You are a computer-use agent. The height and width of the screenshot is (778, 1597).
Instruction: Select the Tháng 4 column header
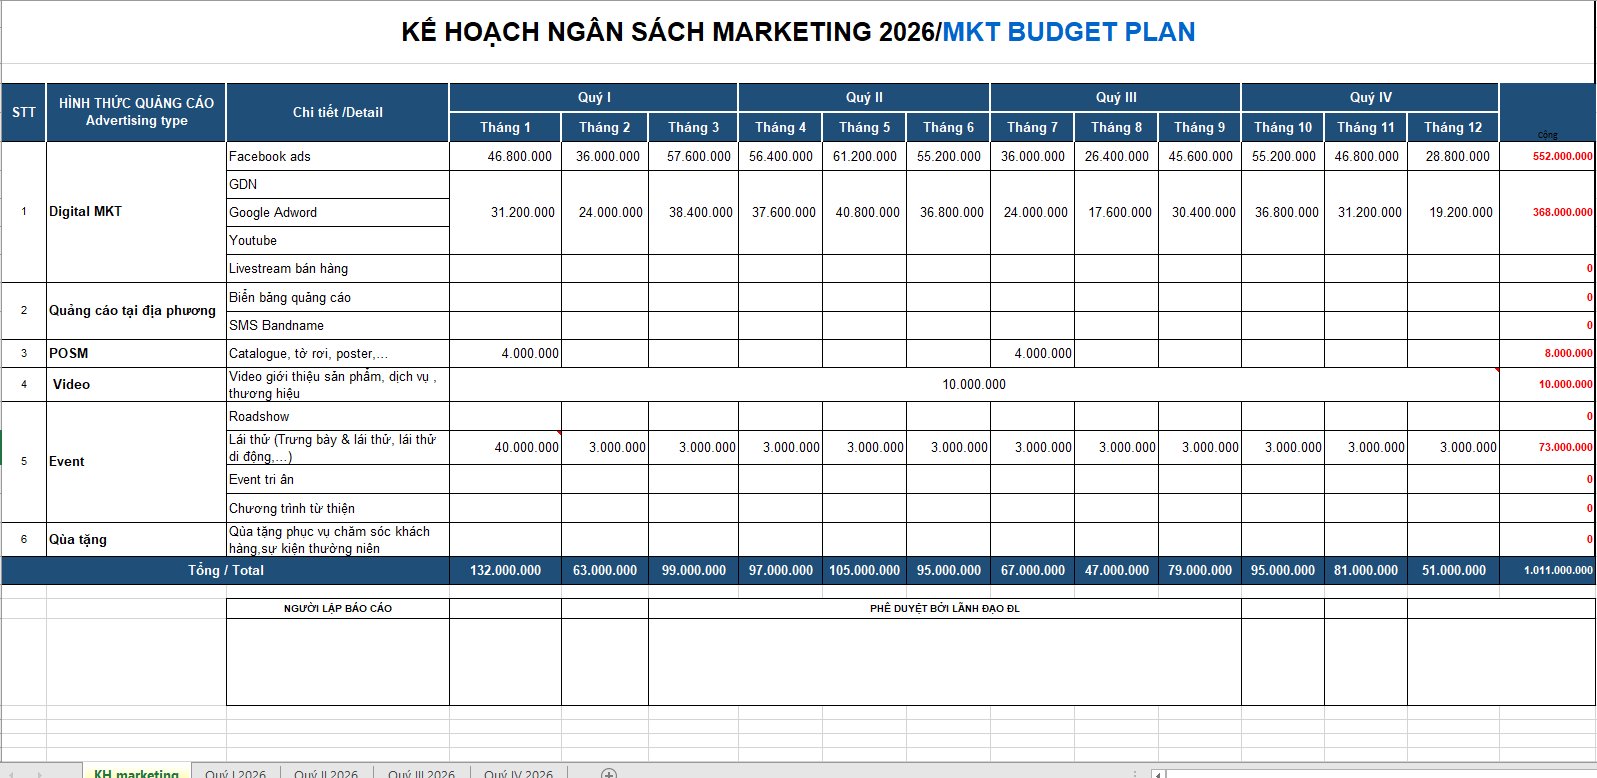pyautogui.click(x=780, y=127)
